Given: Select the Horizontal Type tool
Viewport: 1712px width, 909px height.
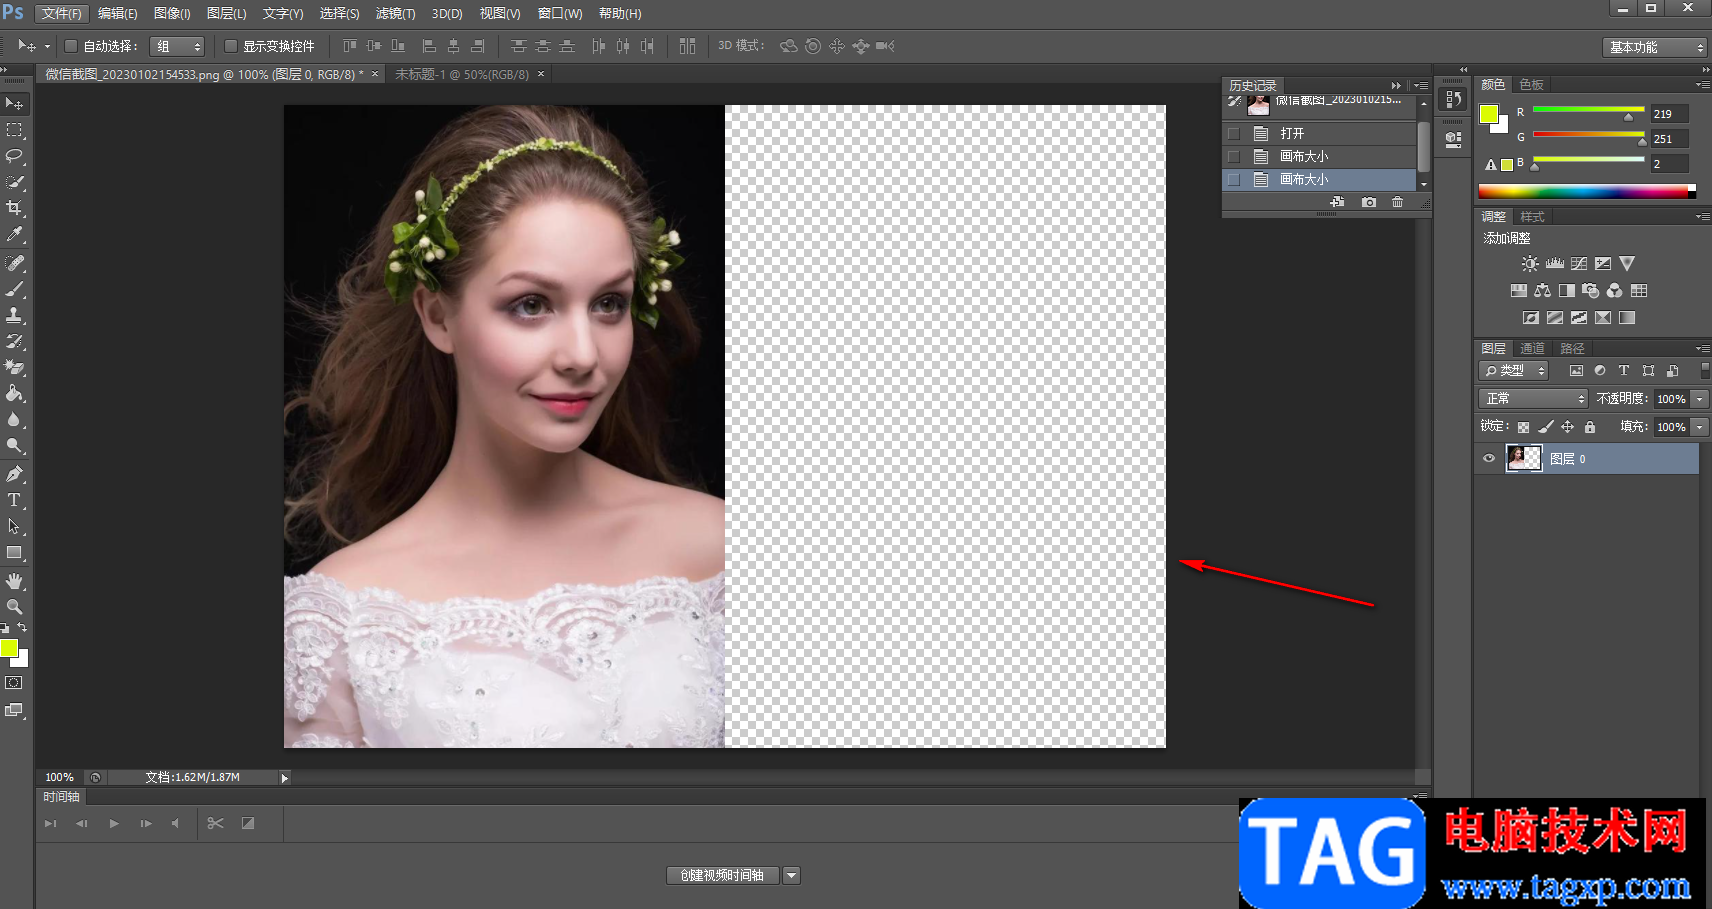Looking at the screenshot, I should click(14, 500).
